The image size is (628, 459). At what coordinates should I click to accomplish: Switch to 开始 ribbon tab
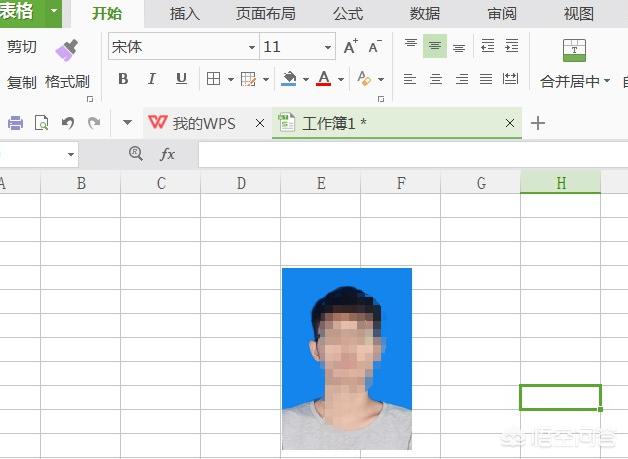pyautogui.click(x=107, y=14)
